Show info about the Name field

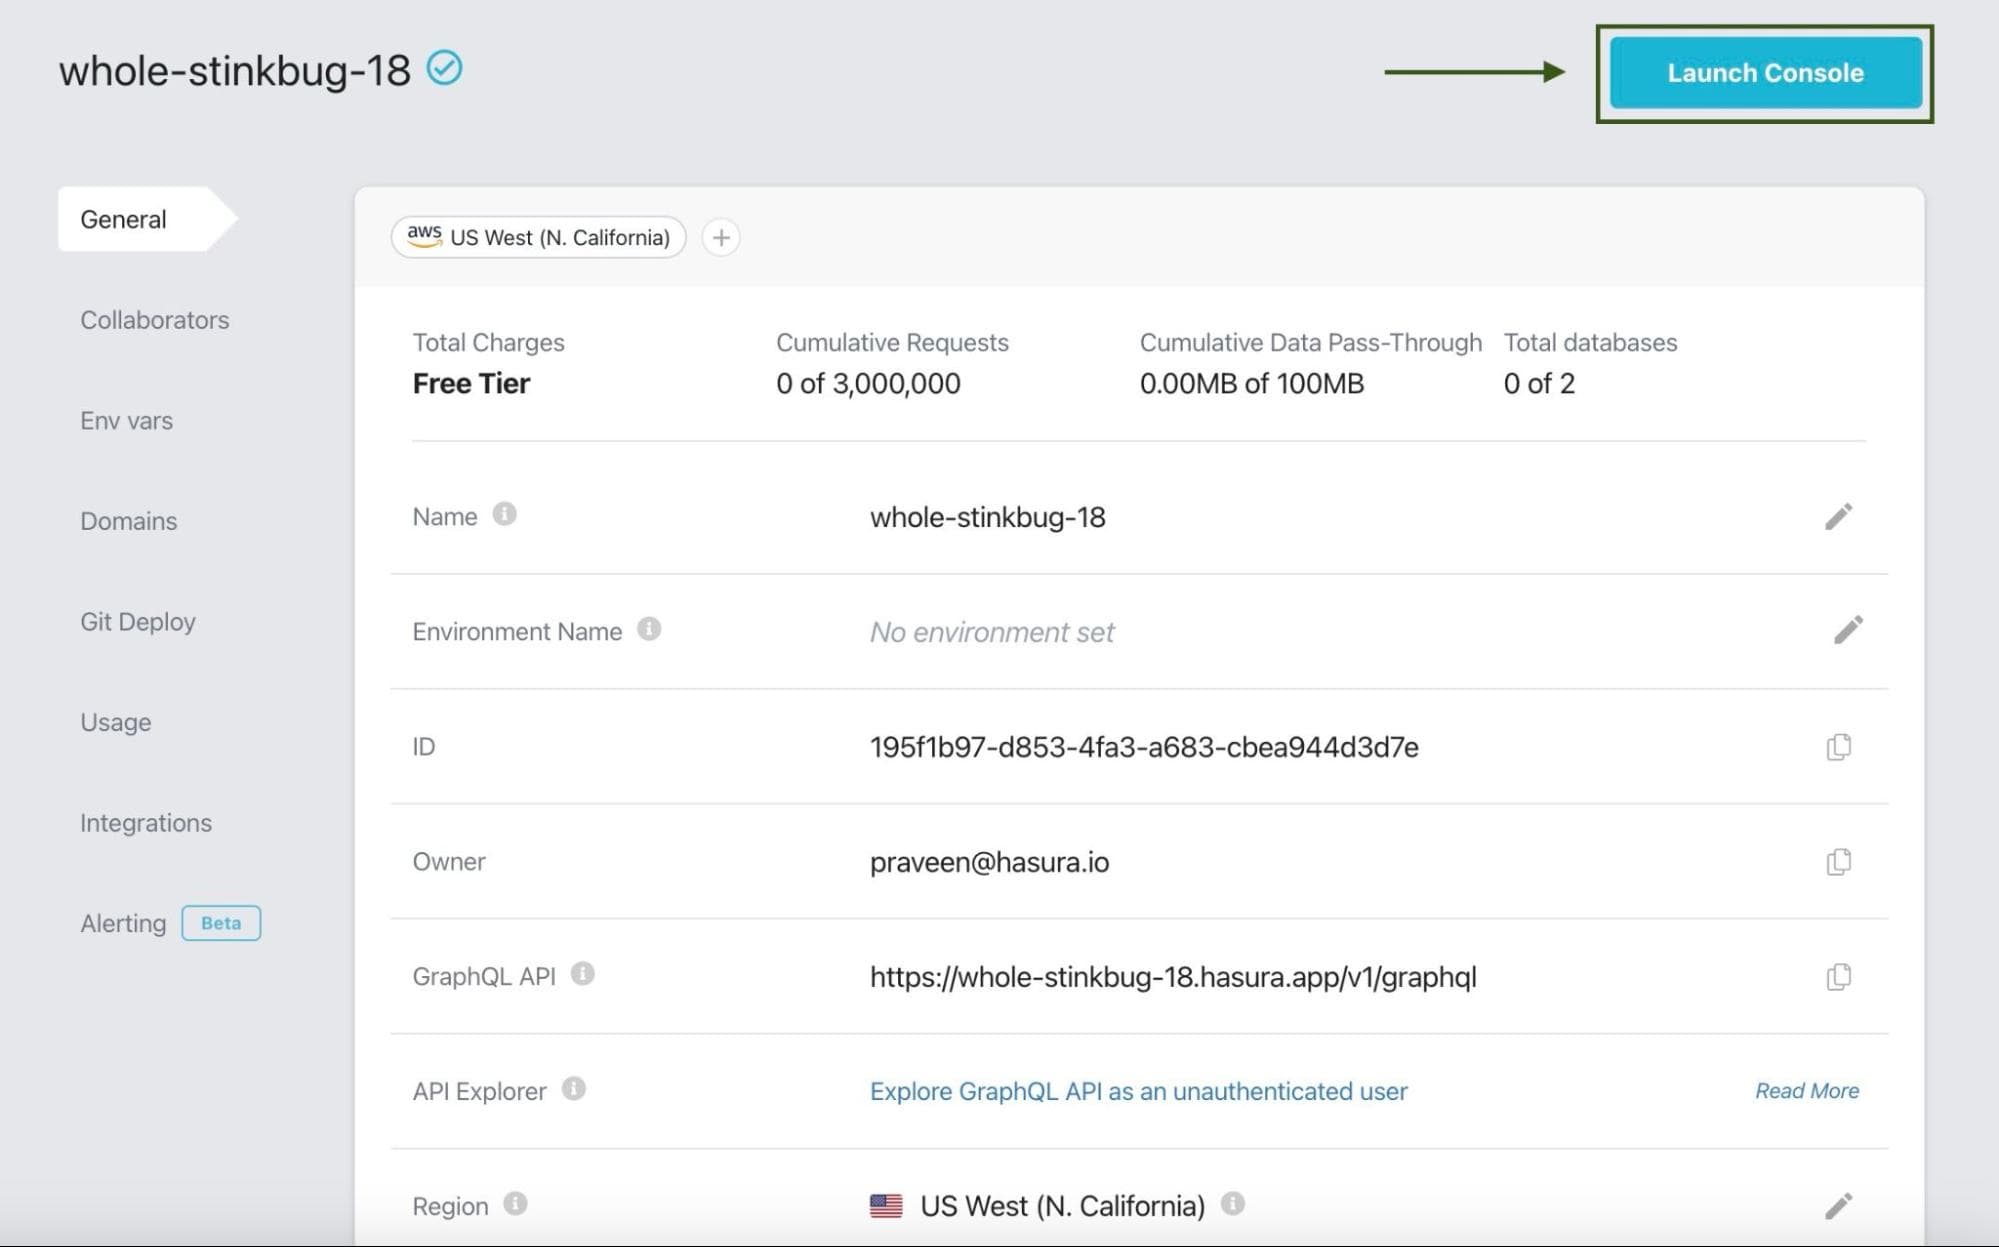tap(505, 514)
